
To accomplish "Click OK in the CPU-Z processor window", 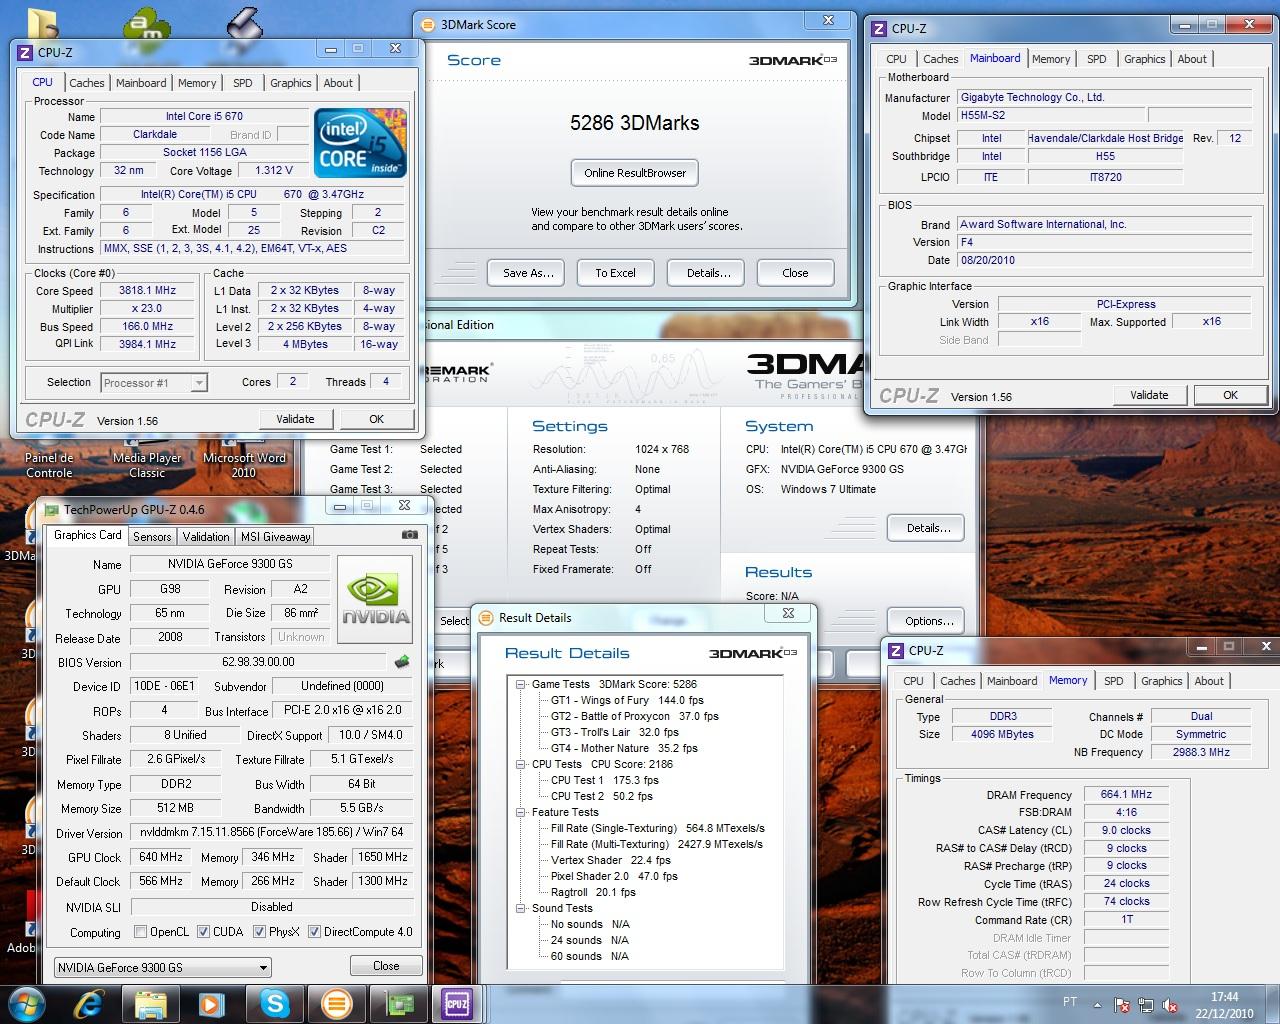I will [376, 419].
